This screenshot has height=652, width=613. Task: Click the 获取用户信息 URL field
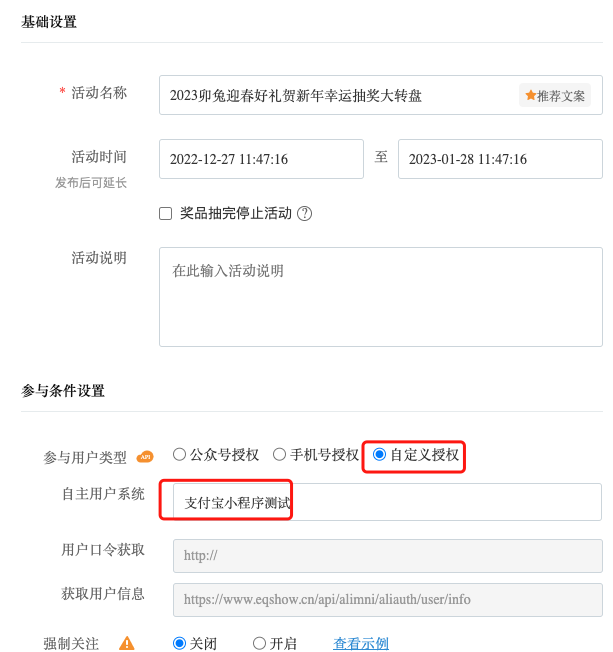click(387, 599)
